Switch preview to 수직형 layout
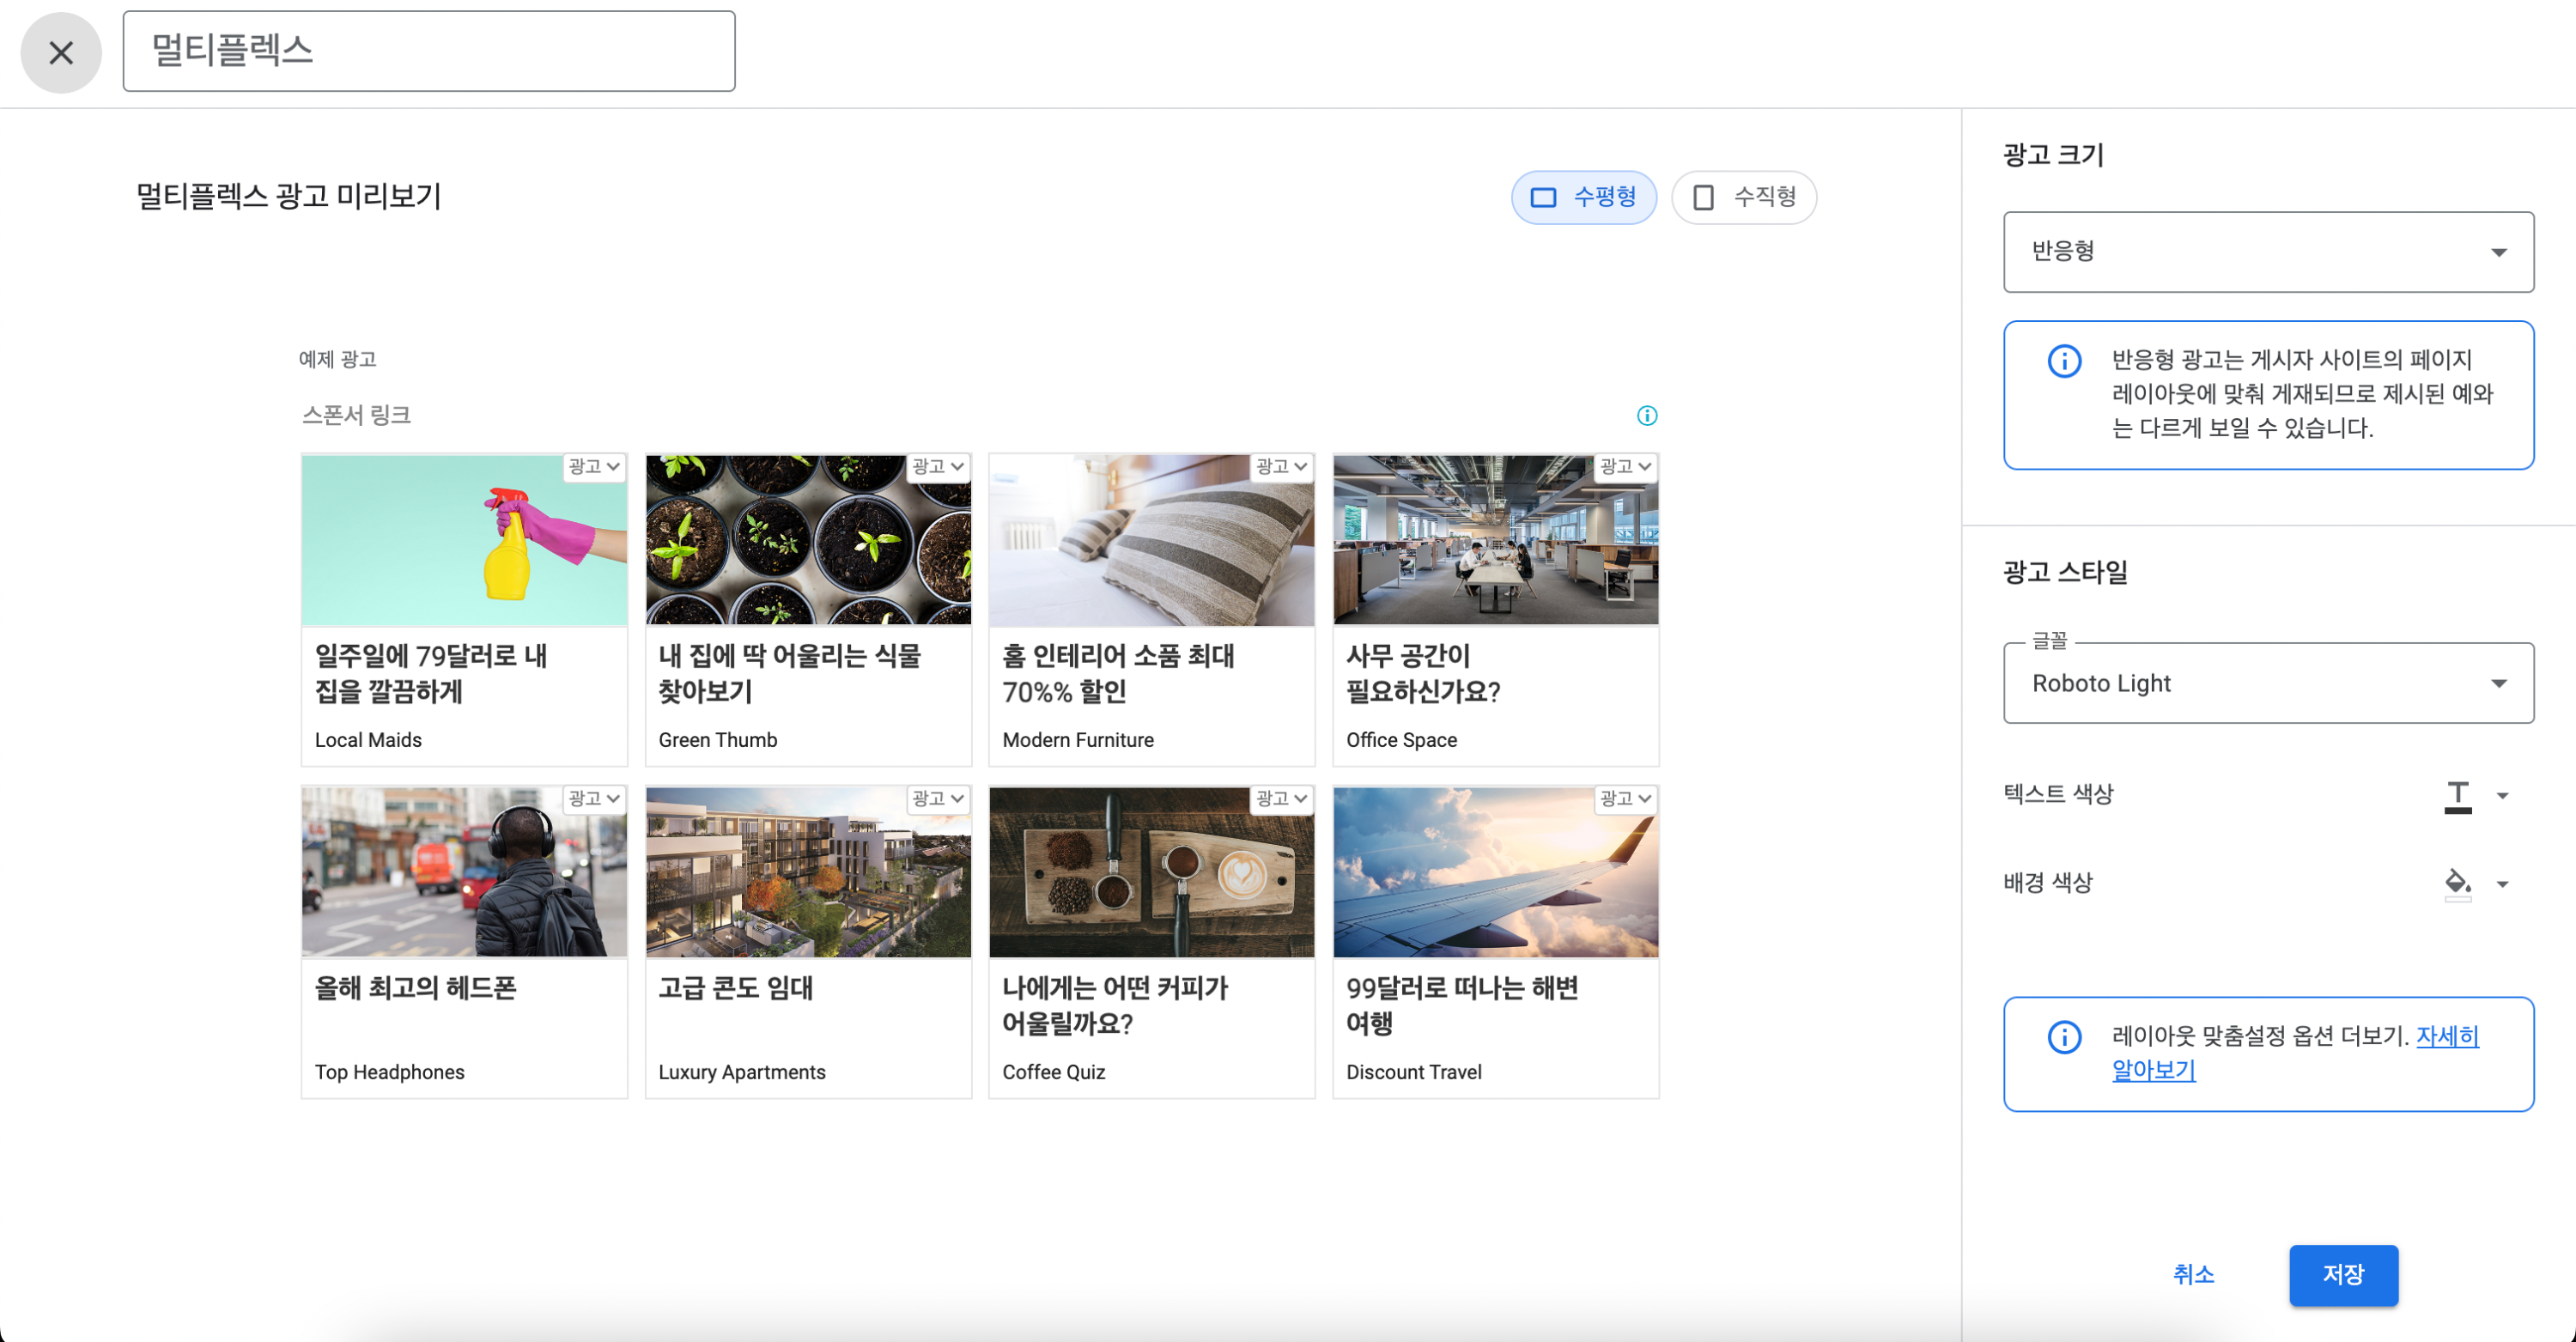Screen dimensions: 2576x1342 coord(1744,197)
